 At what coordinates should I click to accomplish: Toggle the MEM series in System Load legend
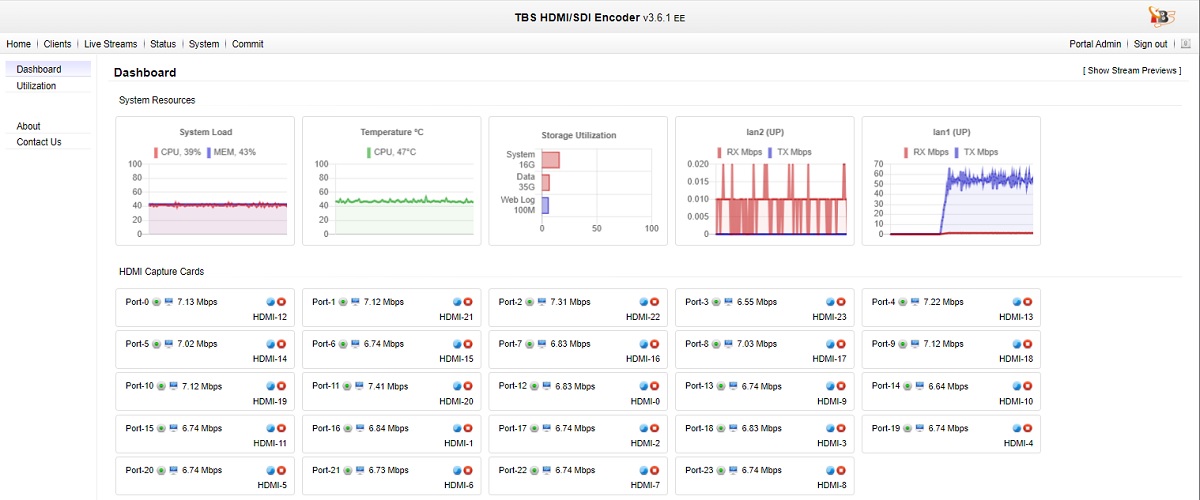click(x=231, y=152)
